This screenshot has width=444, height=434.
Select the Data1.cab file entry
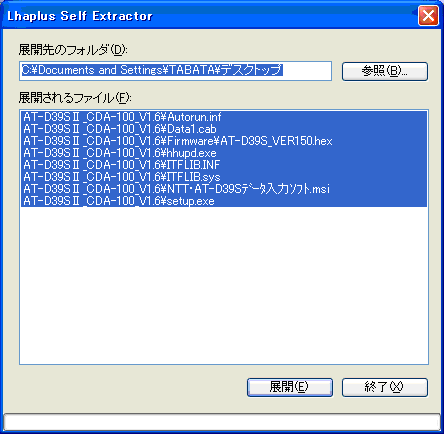224,129
